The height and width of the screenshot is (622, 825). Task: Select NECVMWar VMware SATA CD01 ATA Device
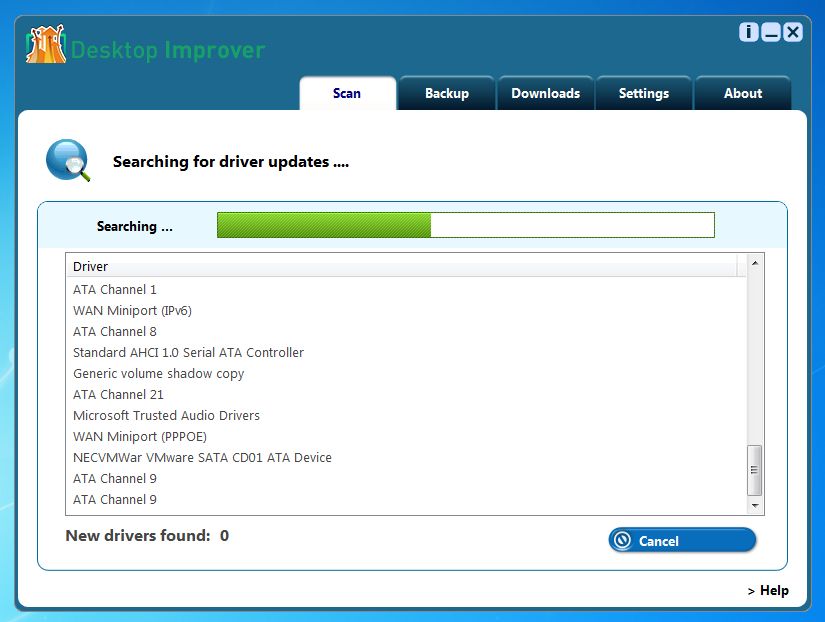click(406, 458)
